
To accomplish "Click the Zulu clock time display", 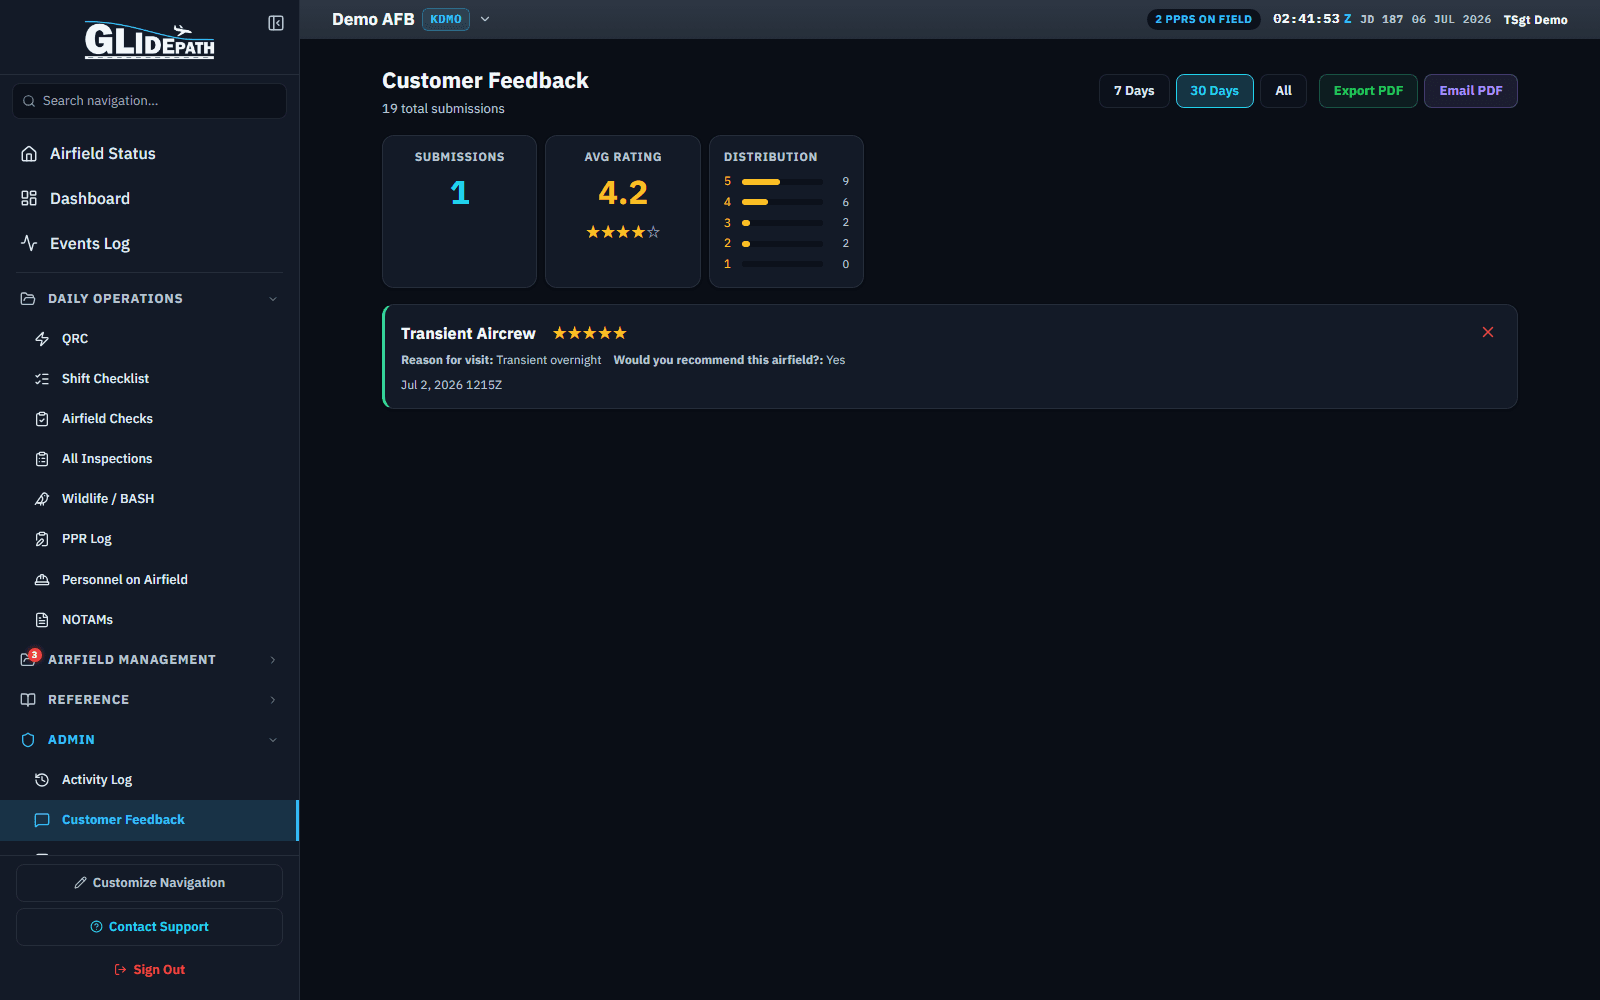I will [x=1312, y=19].
